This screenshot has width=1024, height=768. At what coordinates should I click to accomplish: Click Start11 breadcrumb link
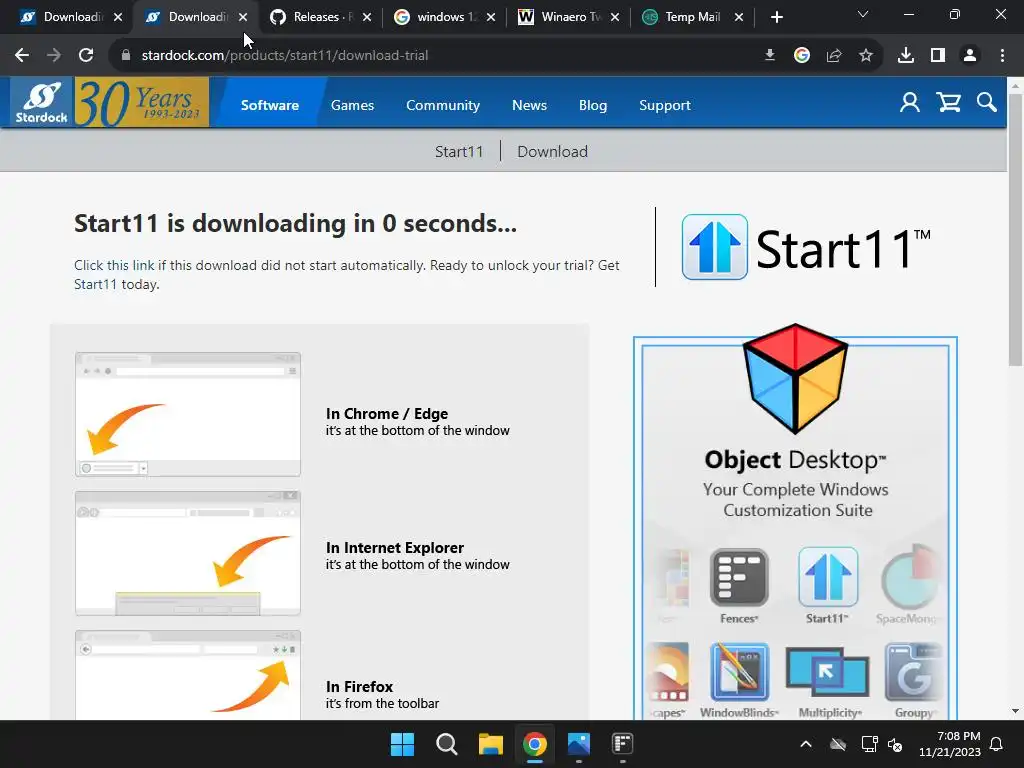click(x=459, y=152)
